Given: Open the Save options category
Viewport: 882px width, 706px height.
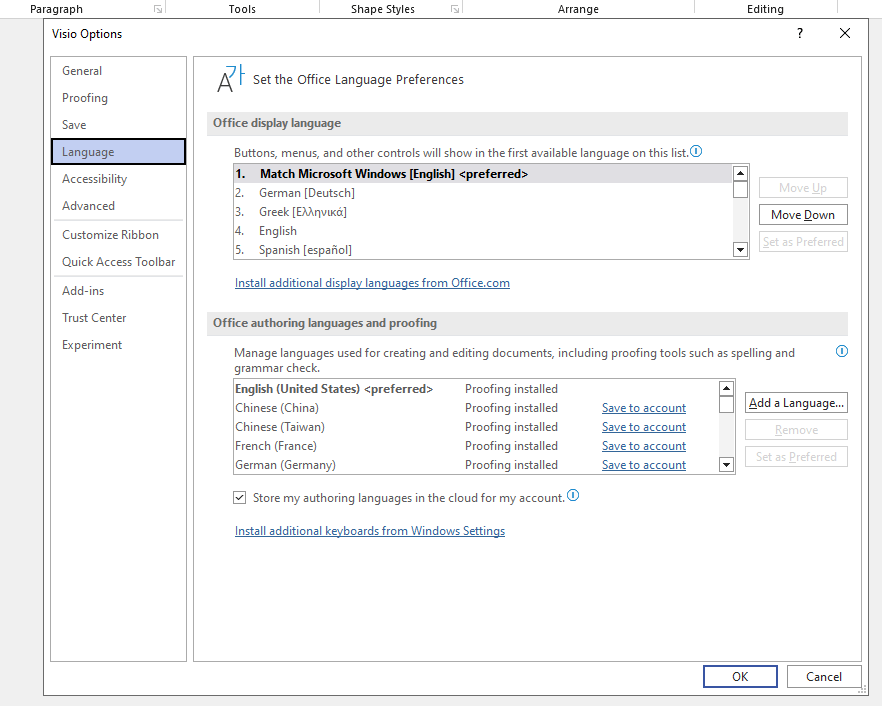Looking at the screenshot, I should pyautogui.click(x=118, y=125).
